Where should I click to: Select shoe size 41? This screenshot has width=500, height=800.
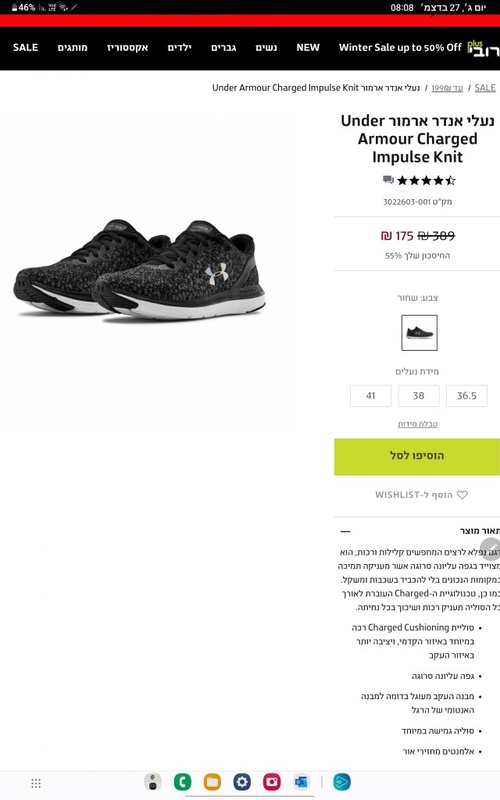click(x=370, y=395)
